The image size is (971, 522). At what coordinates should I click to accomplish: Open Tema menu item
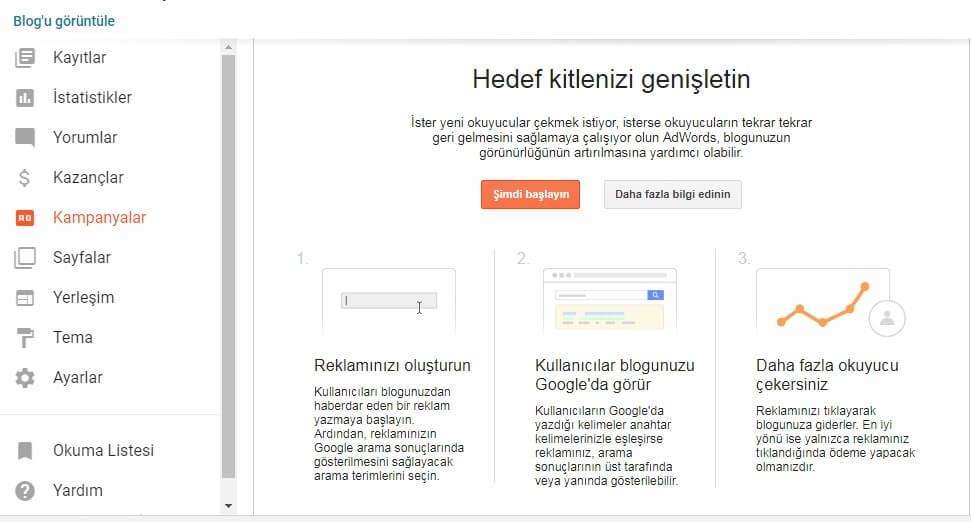pos(72,337)
